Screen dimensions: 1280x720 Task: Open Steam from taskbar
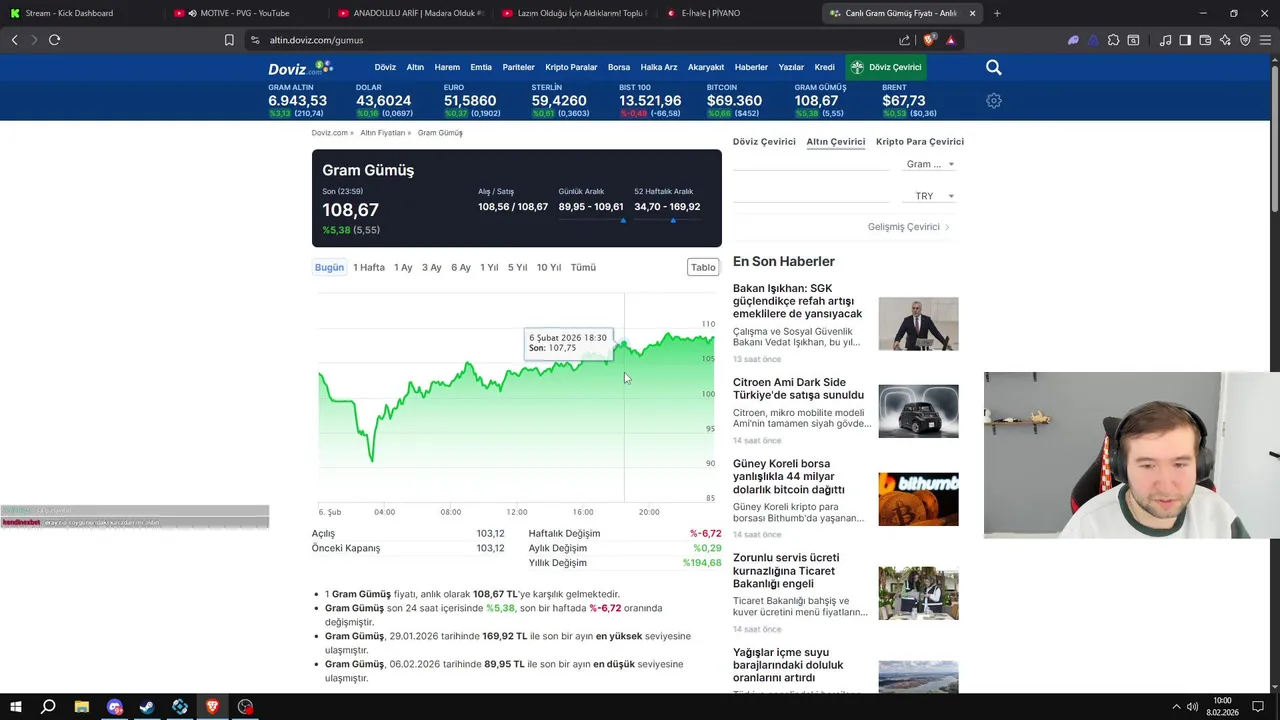[x=147, y=707]
